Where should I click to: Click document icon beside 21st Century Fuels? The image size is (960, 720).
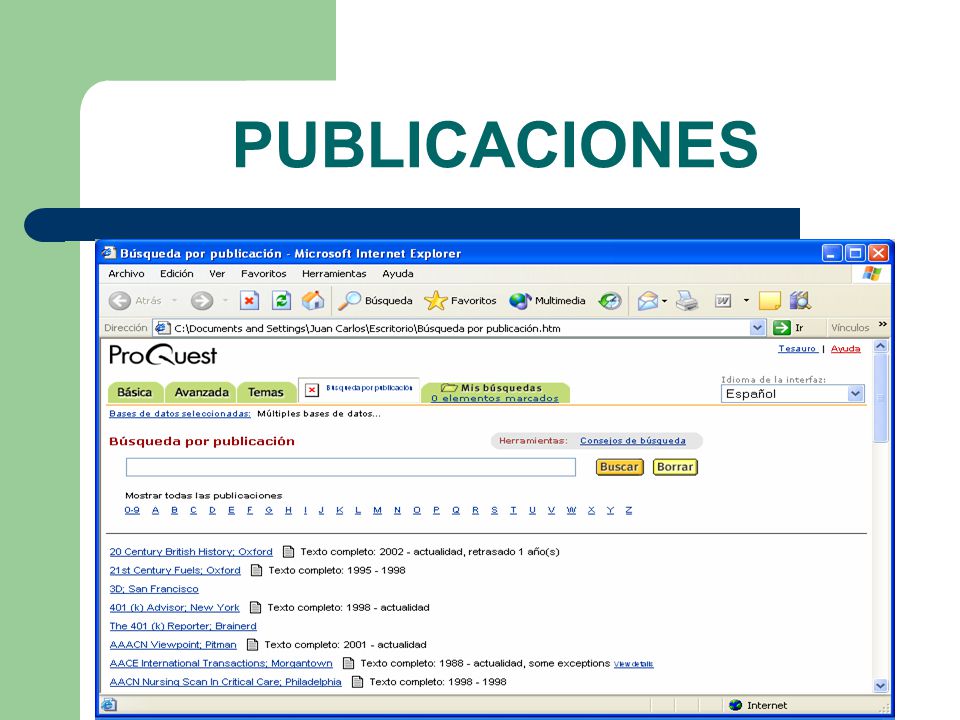(257, 571)
